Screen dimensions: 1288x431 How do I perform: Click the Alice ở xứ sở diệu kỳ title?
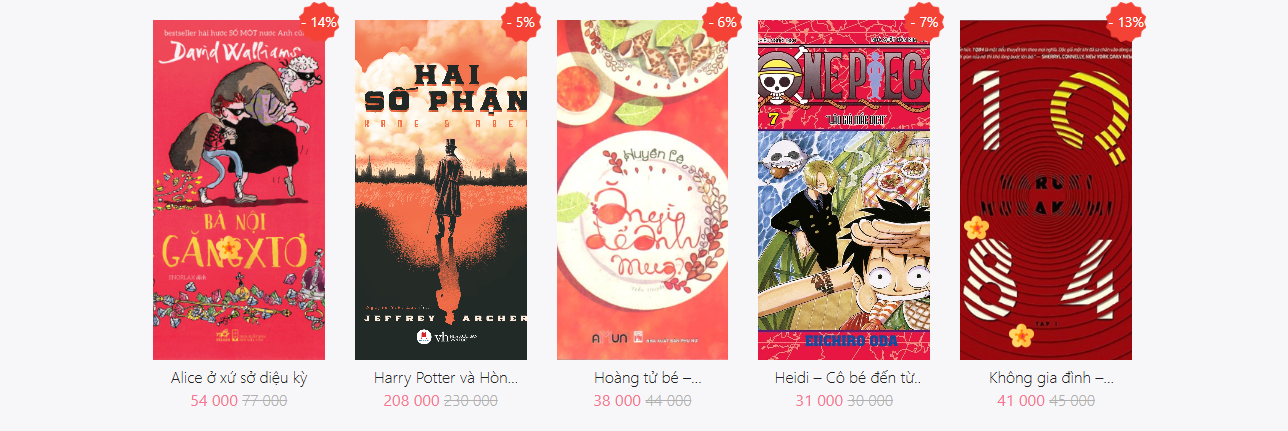tap(239, 378)
